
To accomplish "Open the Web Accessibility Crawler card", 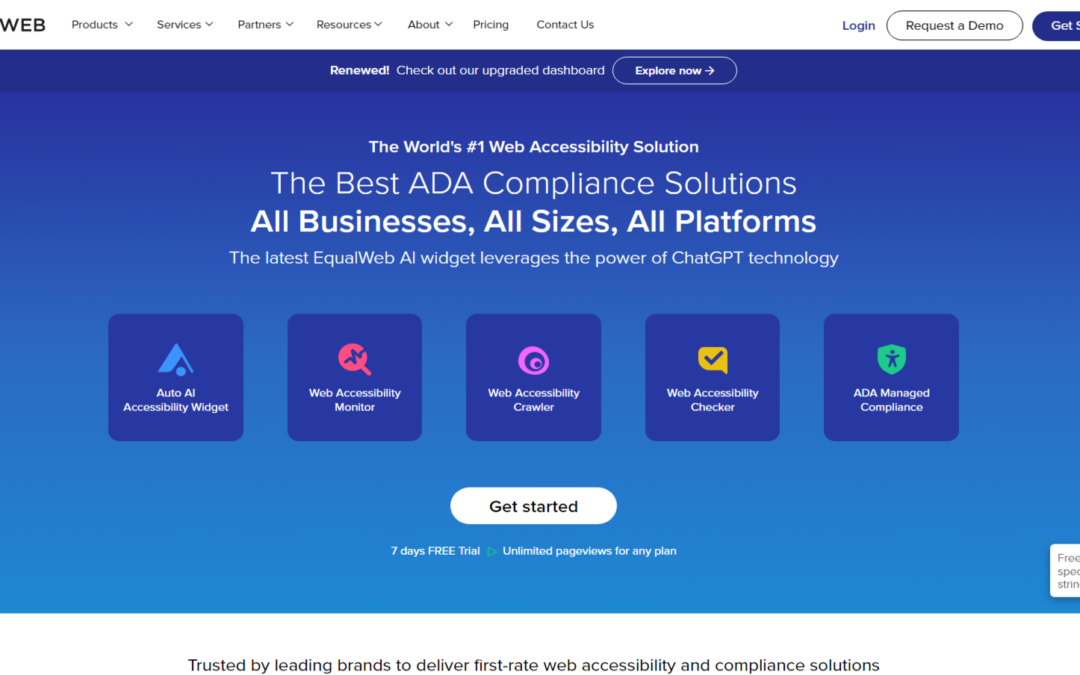I will click(x=533, y=377).
